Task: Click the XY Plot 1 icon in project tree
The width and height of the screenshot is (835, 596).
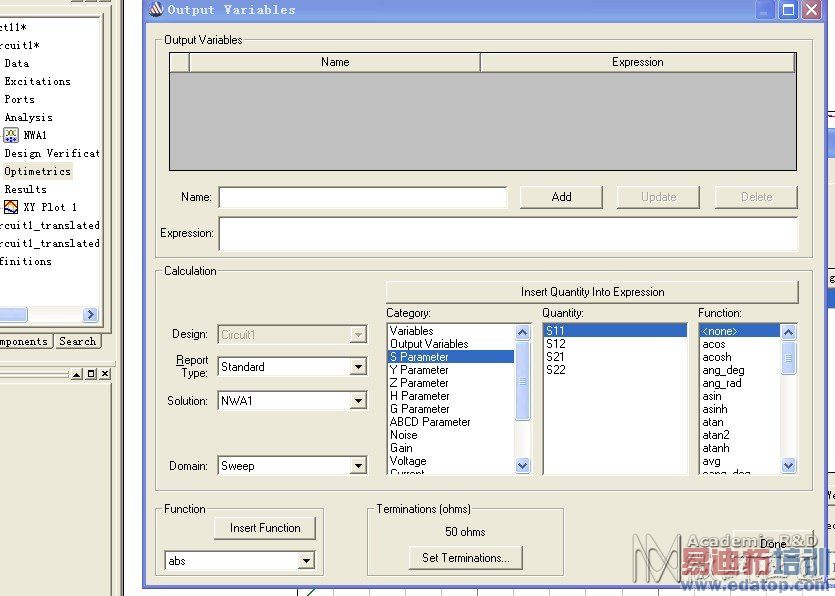Action: [x=11, y=207]
